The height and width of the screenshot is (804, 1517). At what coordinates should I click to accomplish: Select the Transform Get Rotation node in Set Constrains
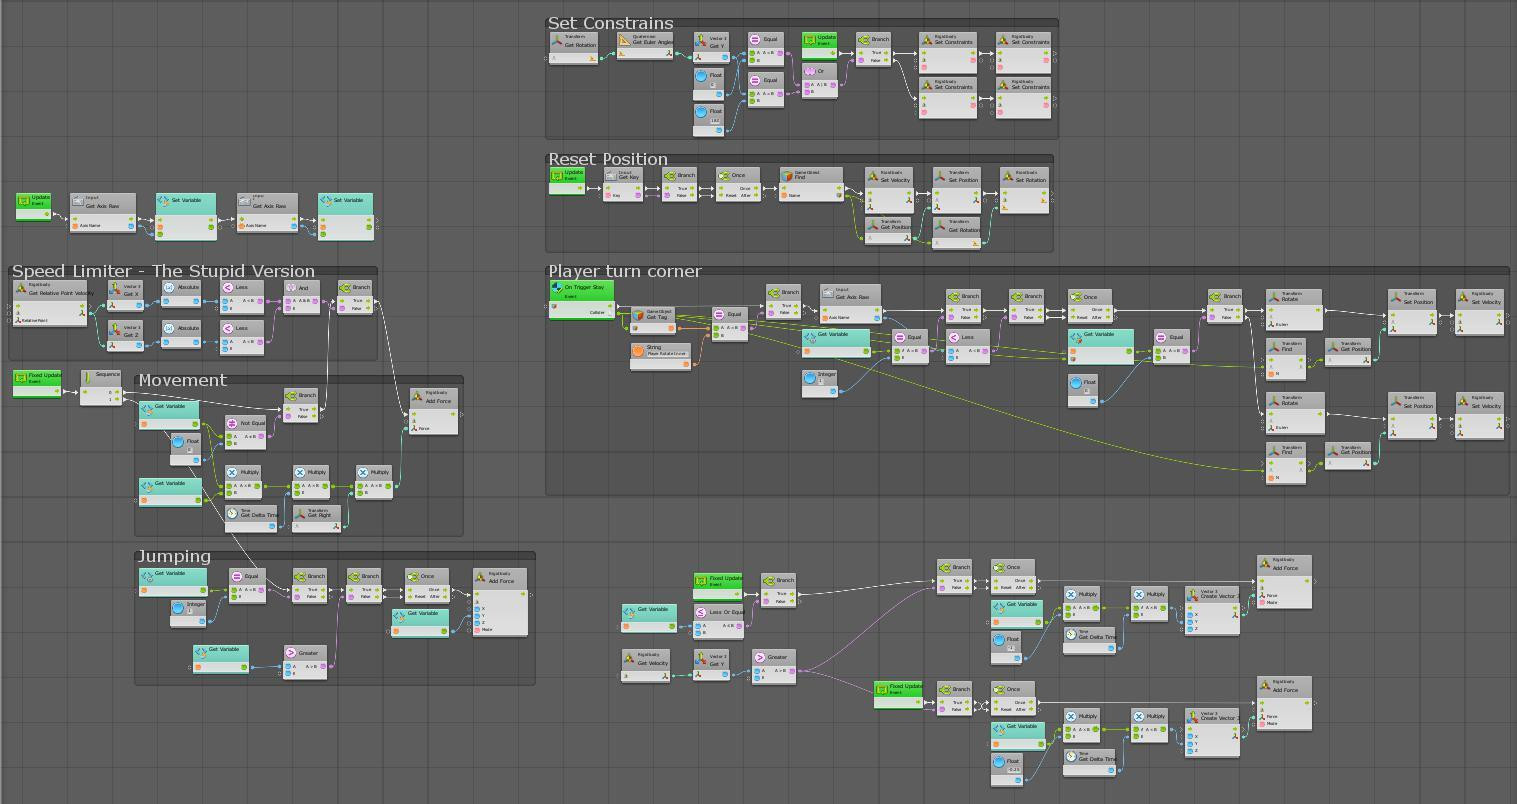click(x=573, y=47)
